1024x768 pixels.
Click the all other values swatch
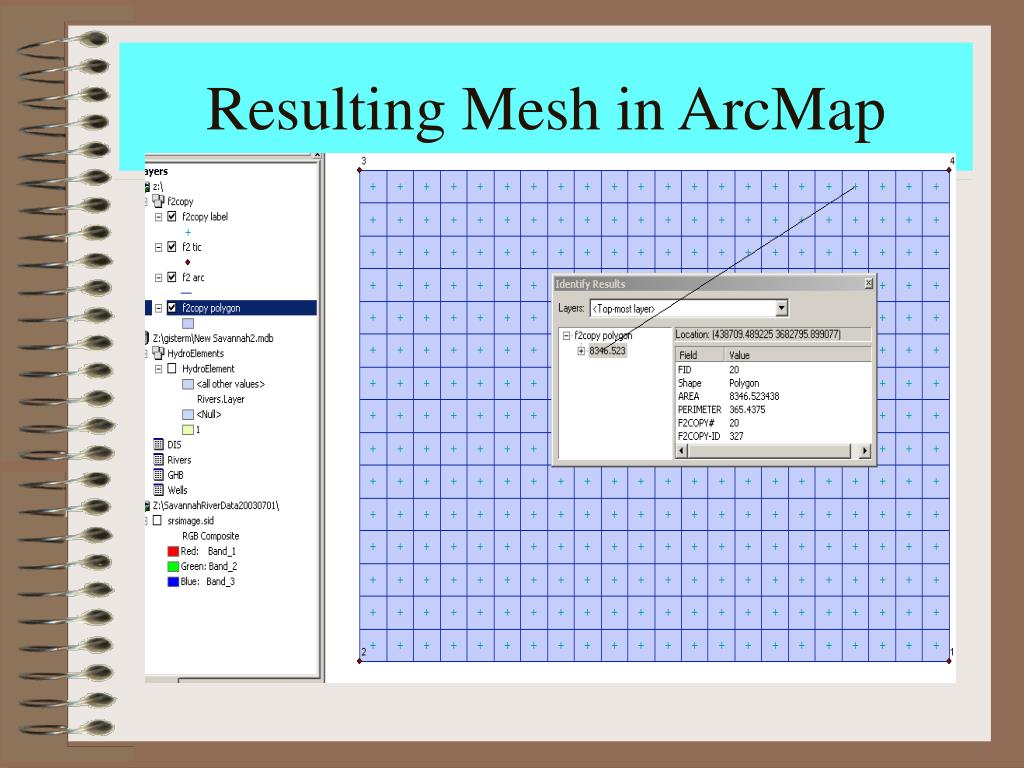[188, 384]
